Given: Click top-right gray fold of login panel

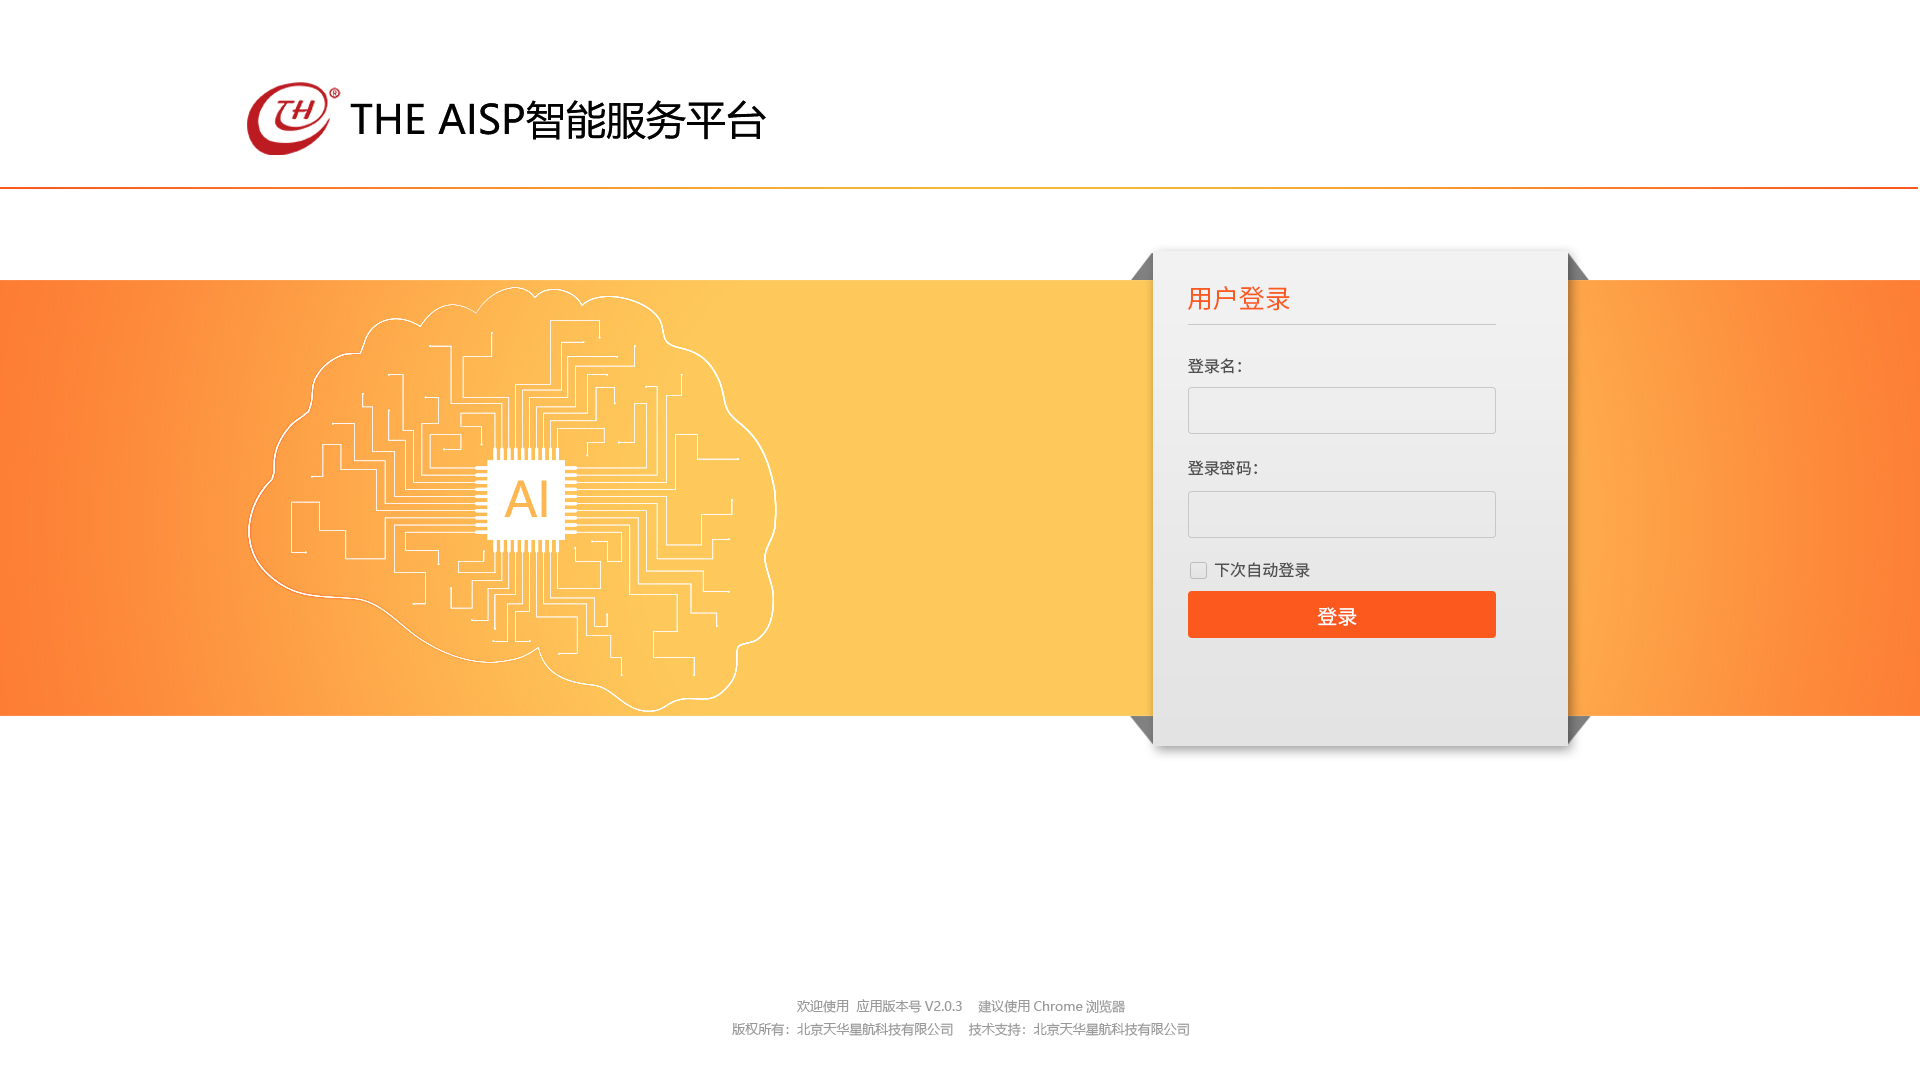Looking at the screenshot, I should tap(1576, 270).
